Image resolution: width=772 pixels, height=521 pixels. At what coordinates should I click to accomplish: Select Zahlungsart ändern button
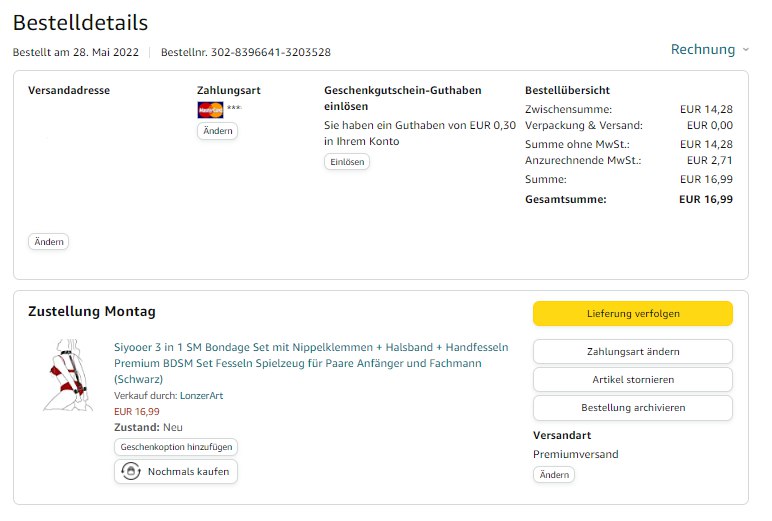pos(632,352)
